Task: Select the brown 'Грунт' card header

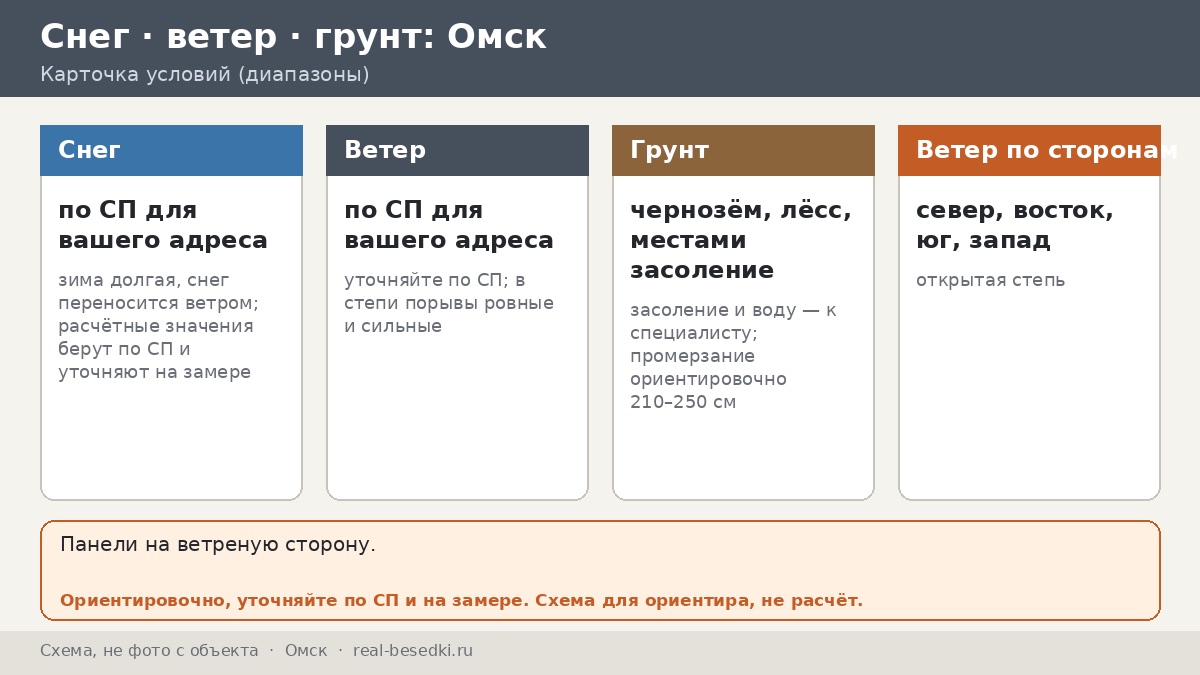Action: tap(743, 150)
